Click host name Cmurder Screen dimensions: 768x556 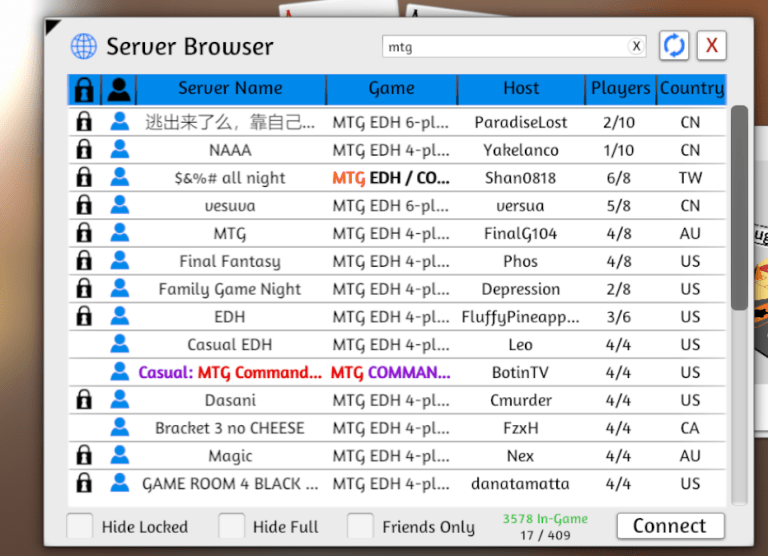tap(521, 401)
